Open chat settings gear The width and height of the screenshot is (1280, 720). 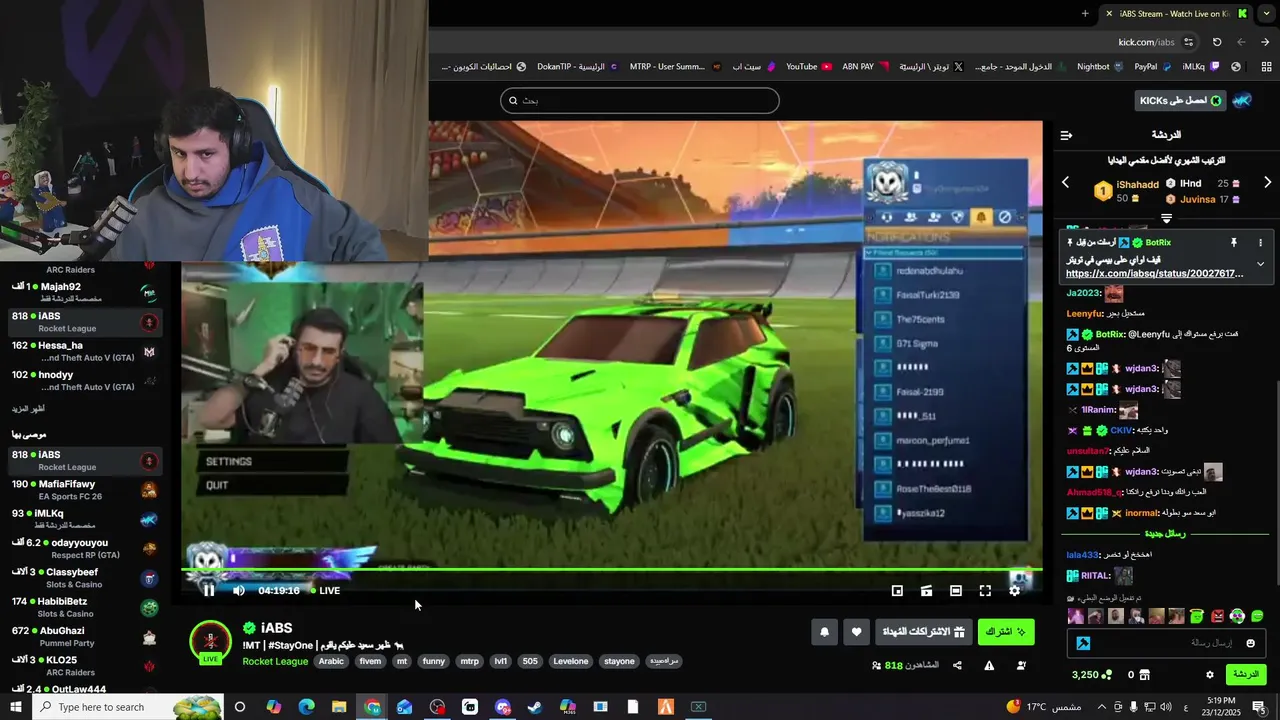click(x=1209, y=675)
